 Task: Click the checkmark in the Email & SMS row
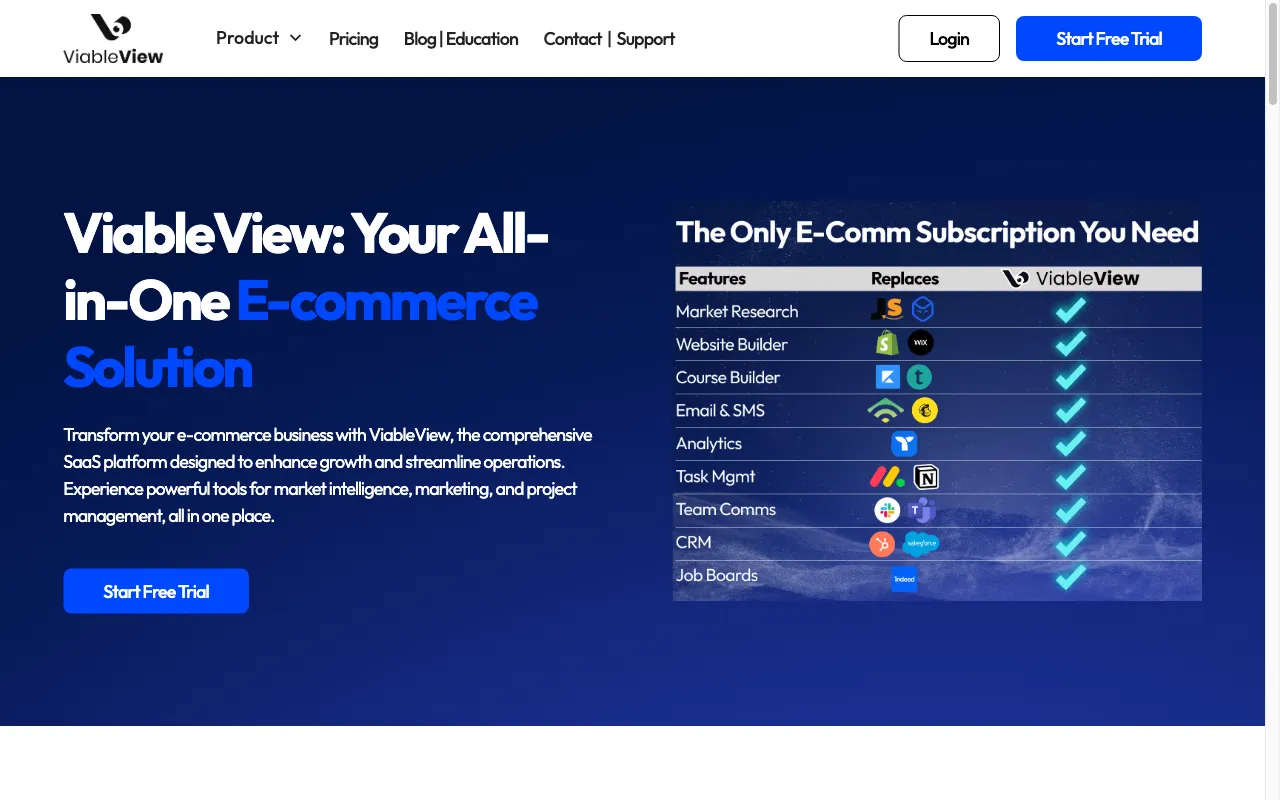(x=1070, y=410)
